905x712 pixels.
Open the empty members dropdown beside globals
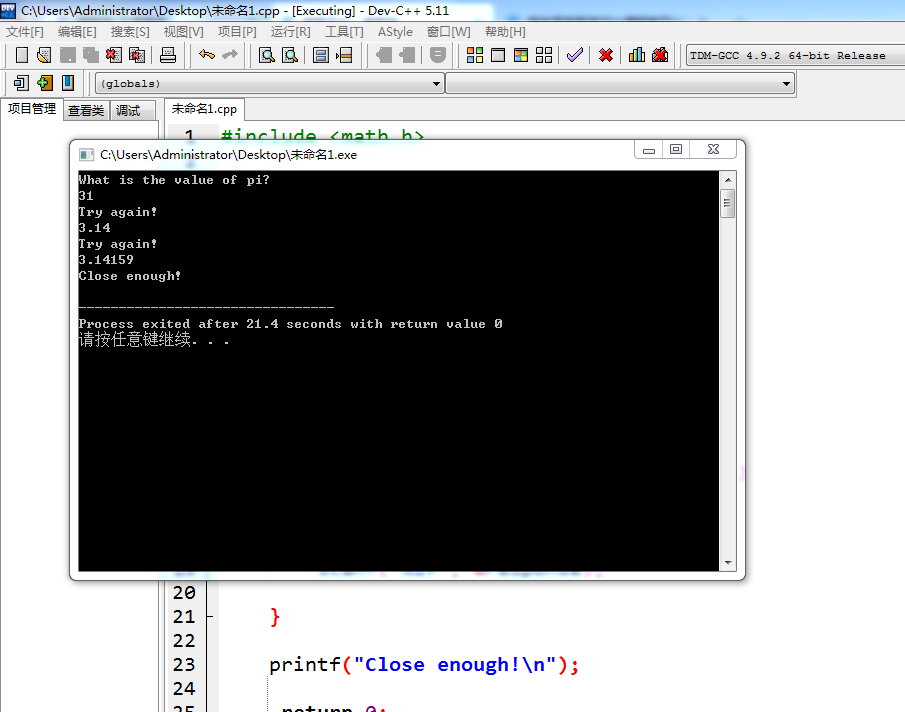(x=620, y=84)
